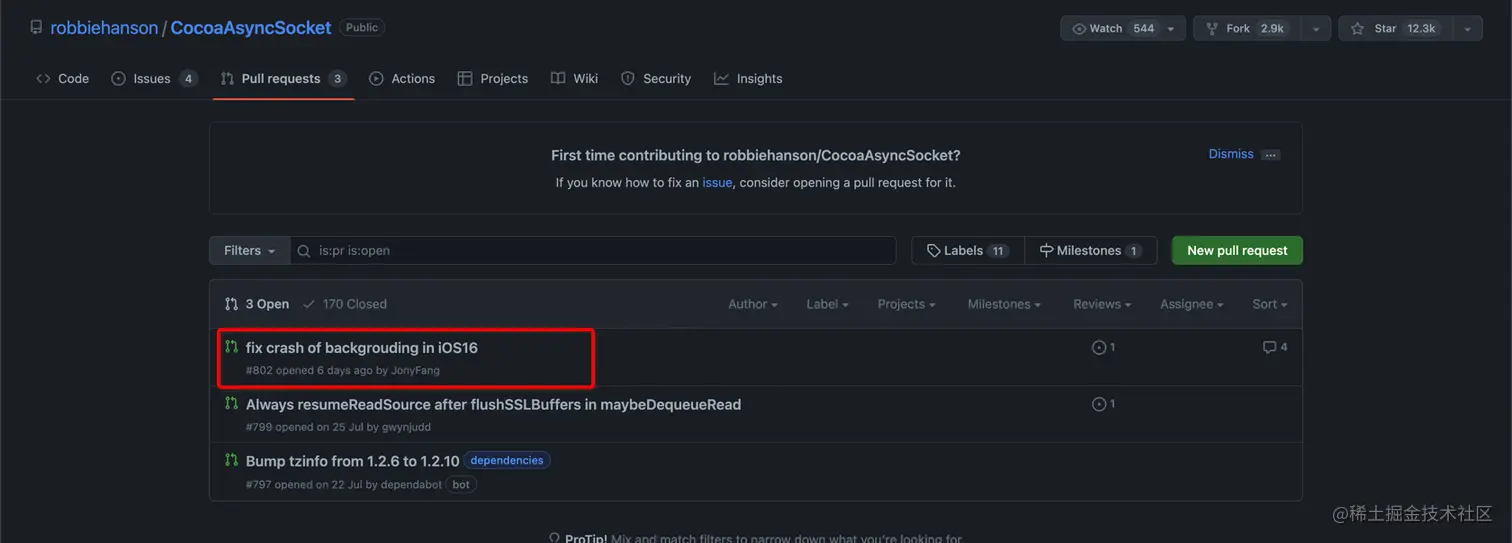Open the Labels list
Image resolution: width=1512 pixels, height=543 pixels.
click(968, 250)
